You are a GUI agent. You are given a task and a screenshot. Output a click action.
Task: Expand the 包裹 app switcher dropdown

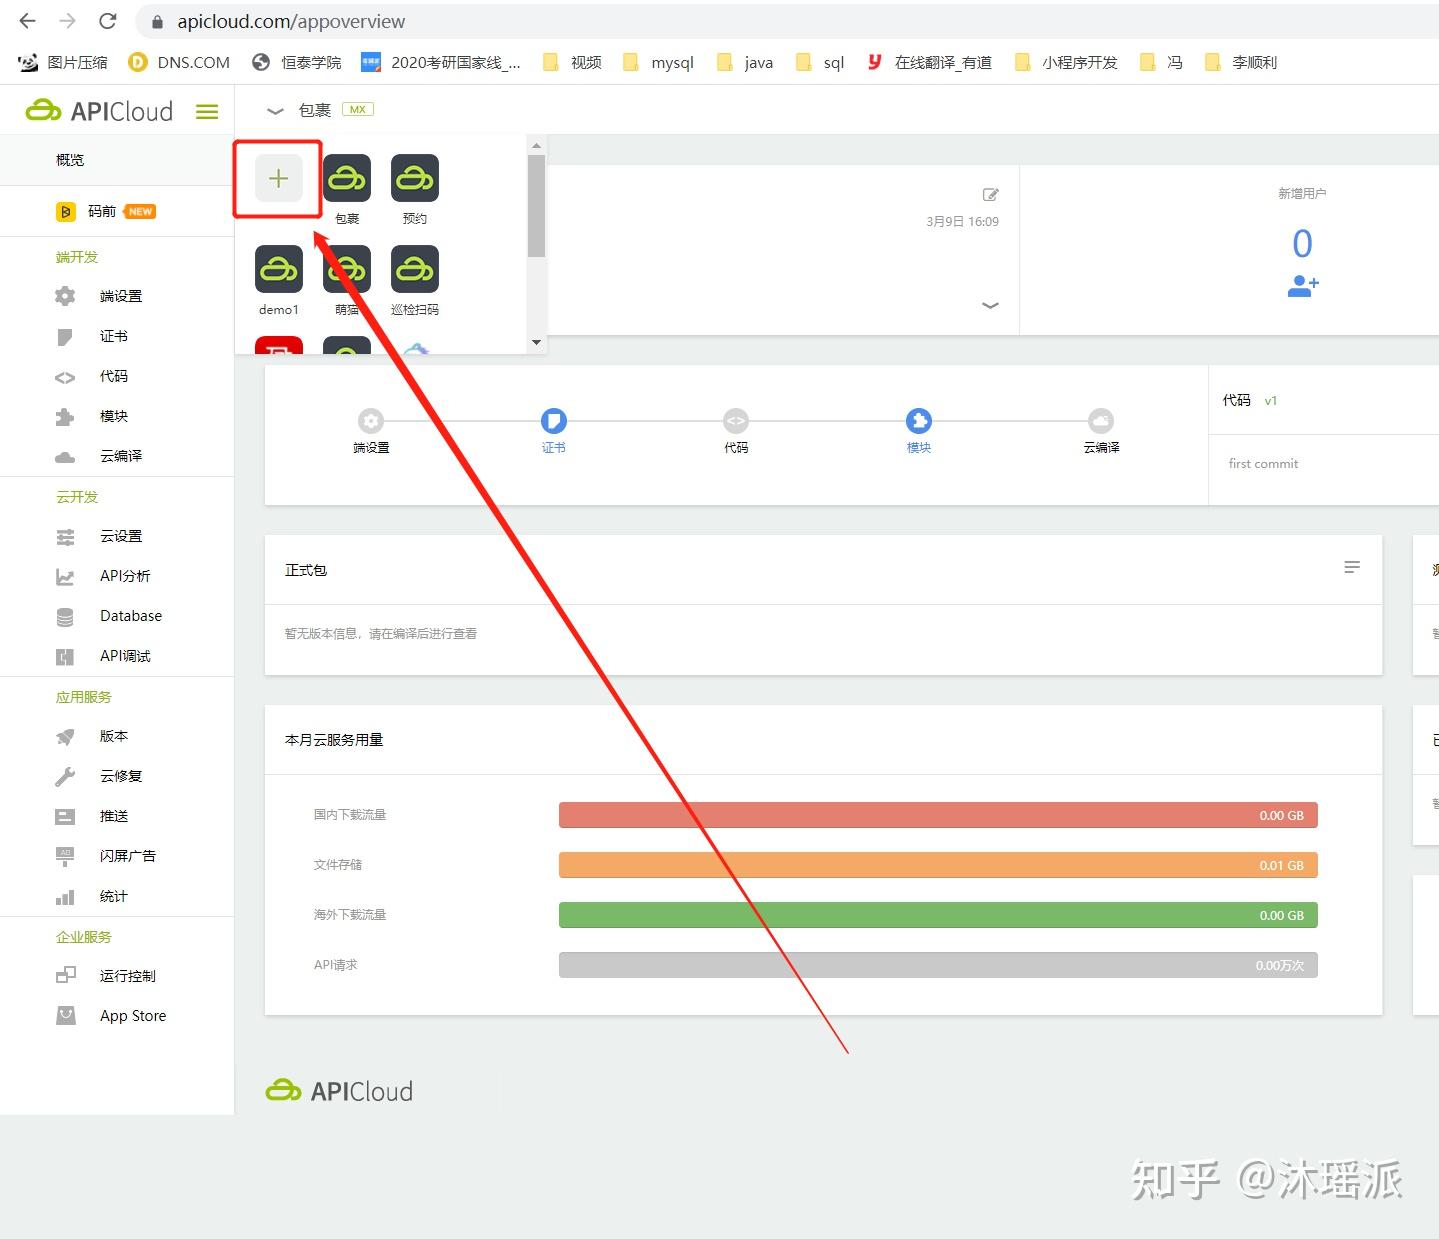(275, 110)
